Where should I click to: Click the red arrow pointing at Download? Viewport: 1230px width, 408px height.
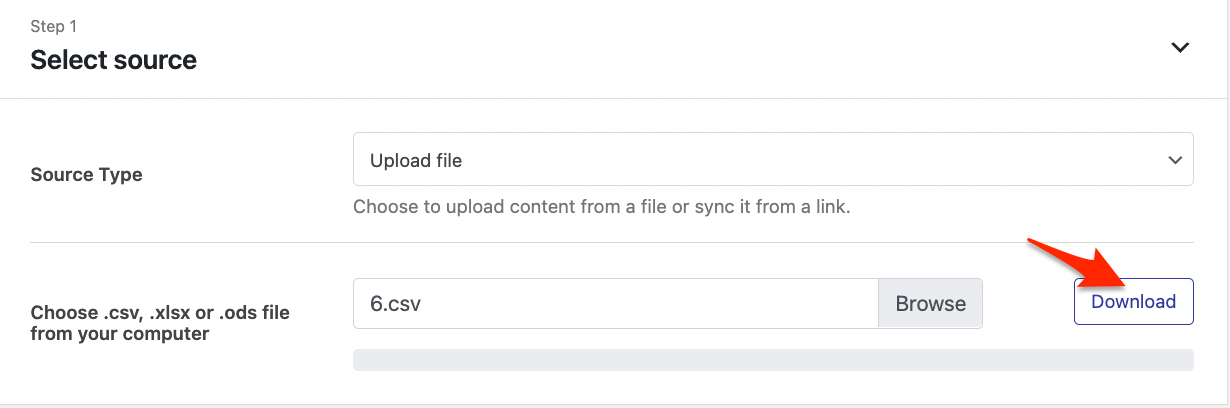1075,264
